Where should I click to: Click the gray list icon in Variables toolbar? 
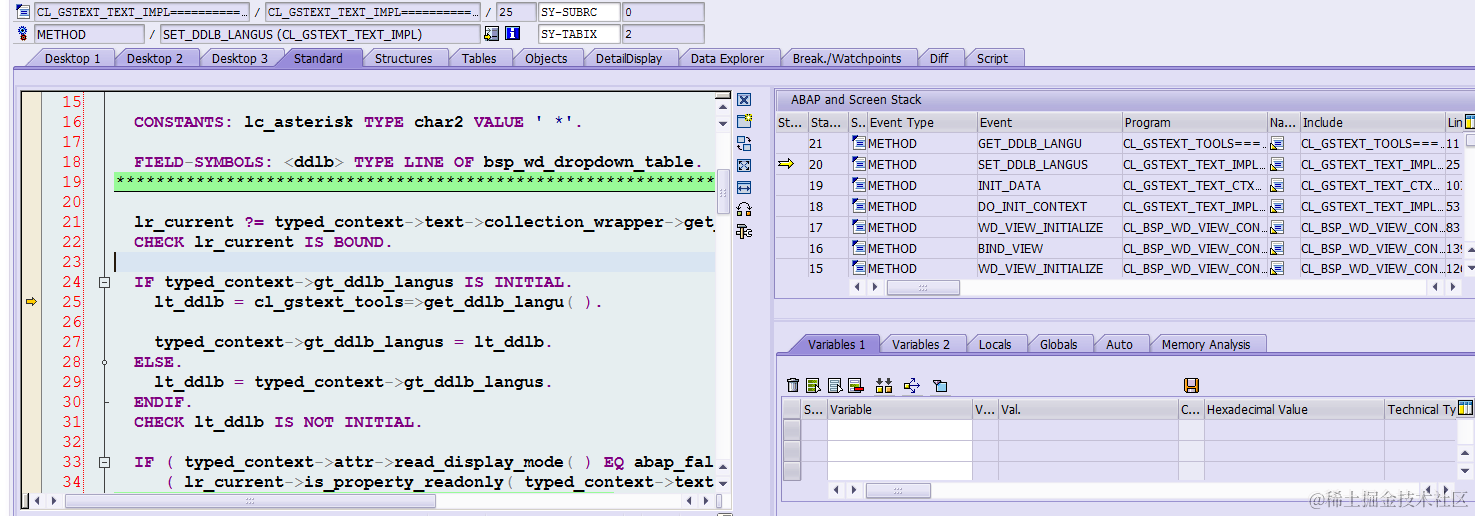[x=834, y=385]
